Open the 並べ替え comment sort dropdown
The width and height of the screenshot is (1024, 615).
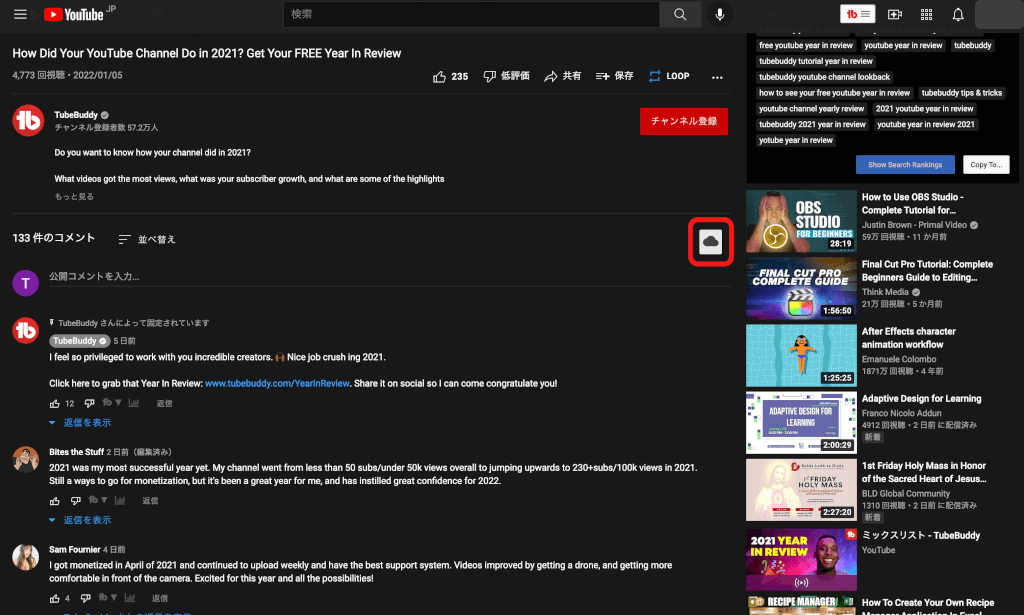(147, 239)
